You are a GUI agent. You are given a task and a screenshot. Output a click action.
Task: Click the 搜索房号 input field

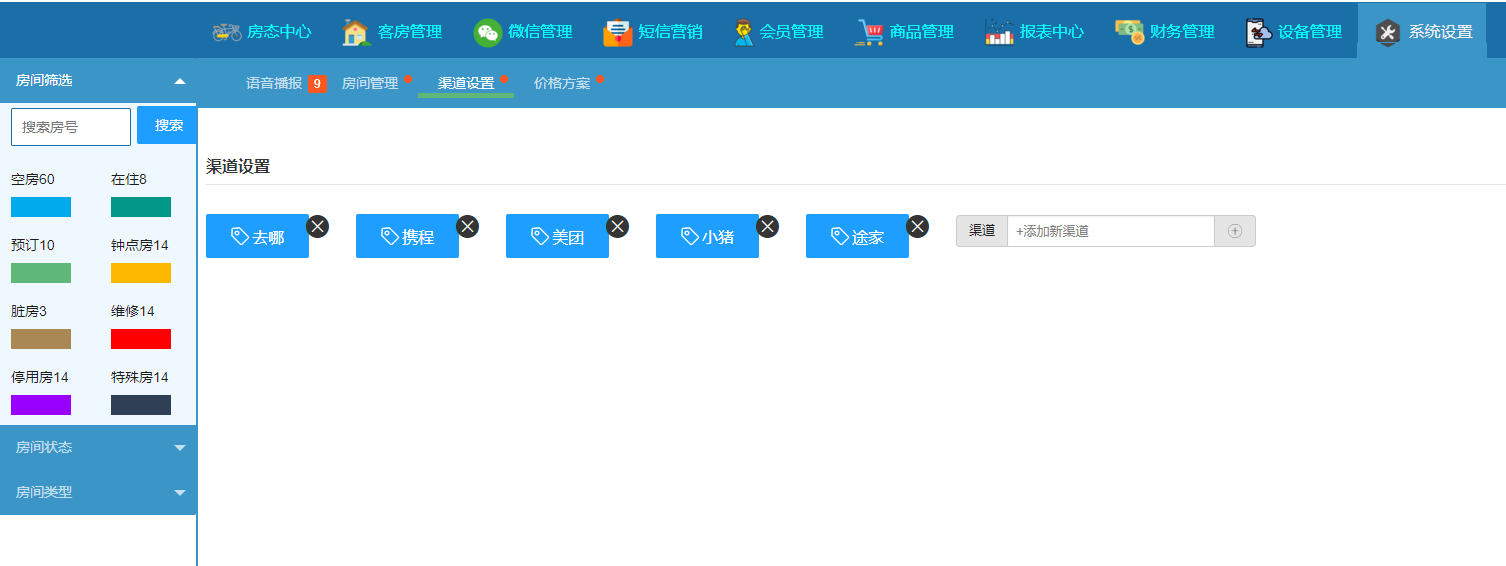click(x=71, y=127)
